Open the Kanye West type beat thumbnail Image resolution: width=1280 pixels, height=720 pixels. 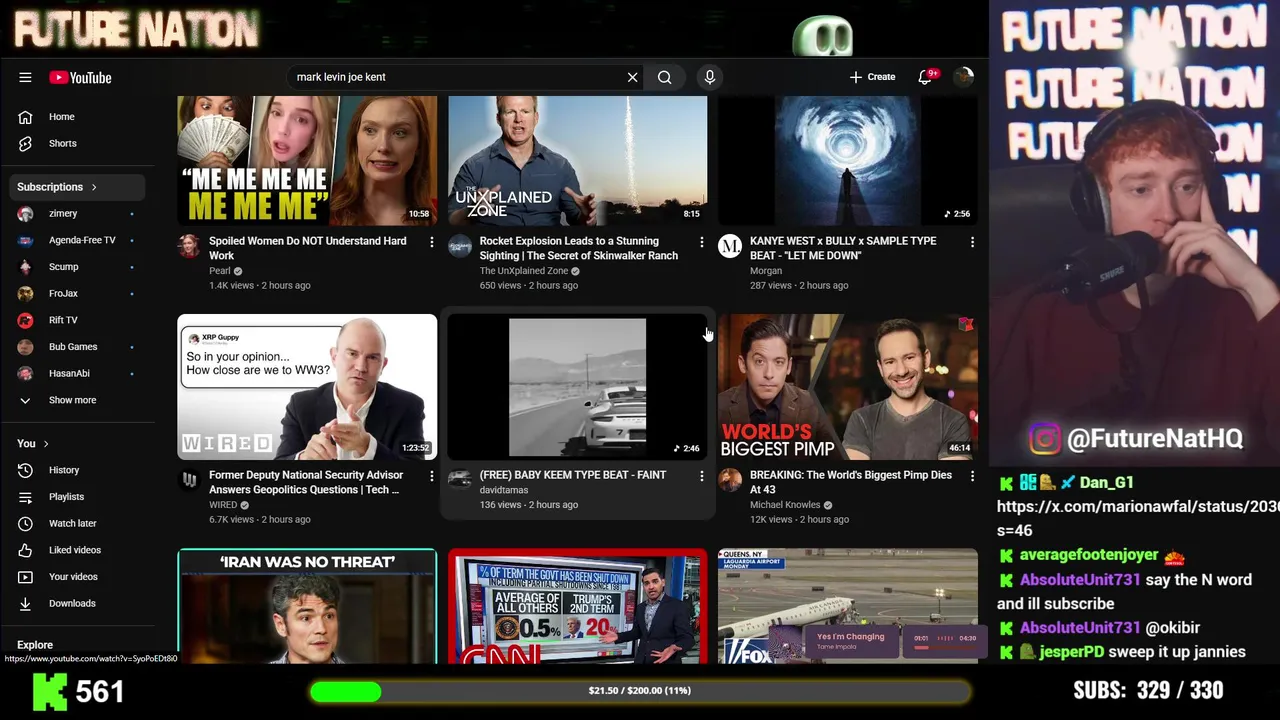tap(848, 161)
